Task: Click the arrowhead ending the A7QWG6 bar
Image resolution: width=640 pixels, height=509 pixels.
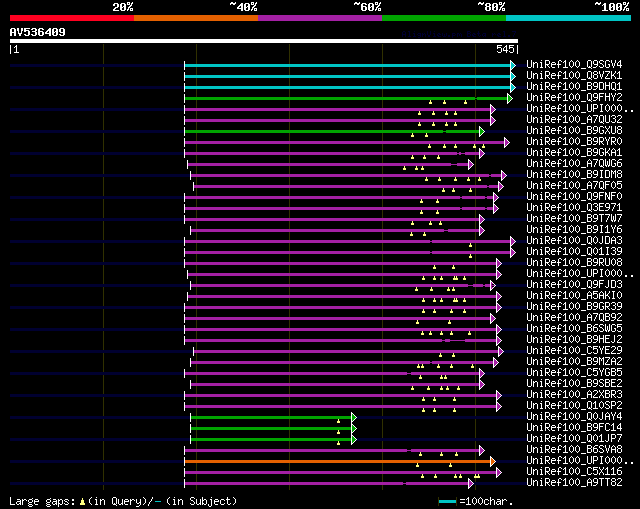Action: click(471, 164)
